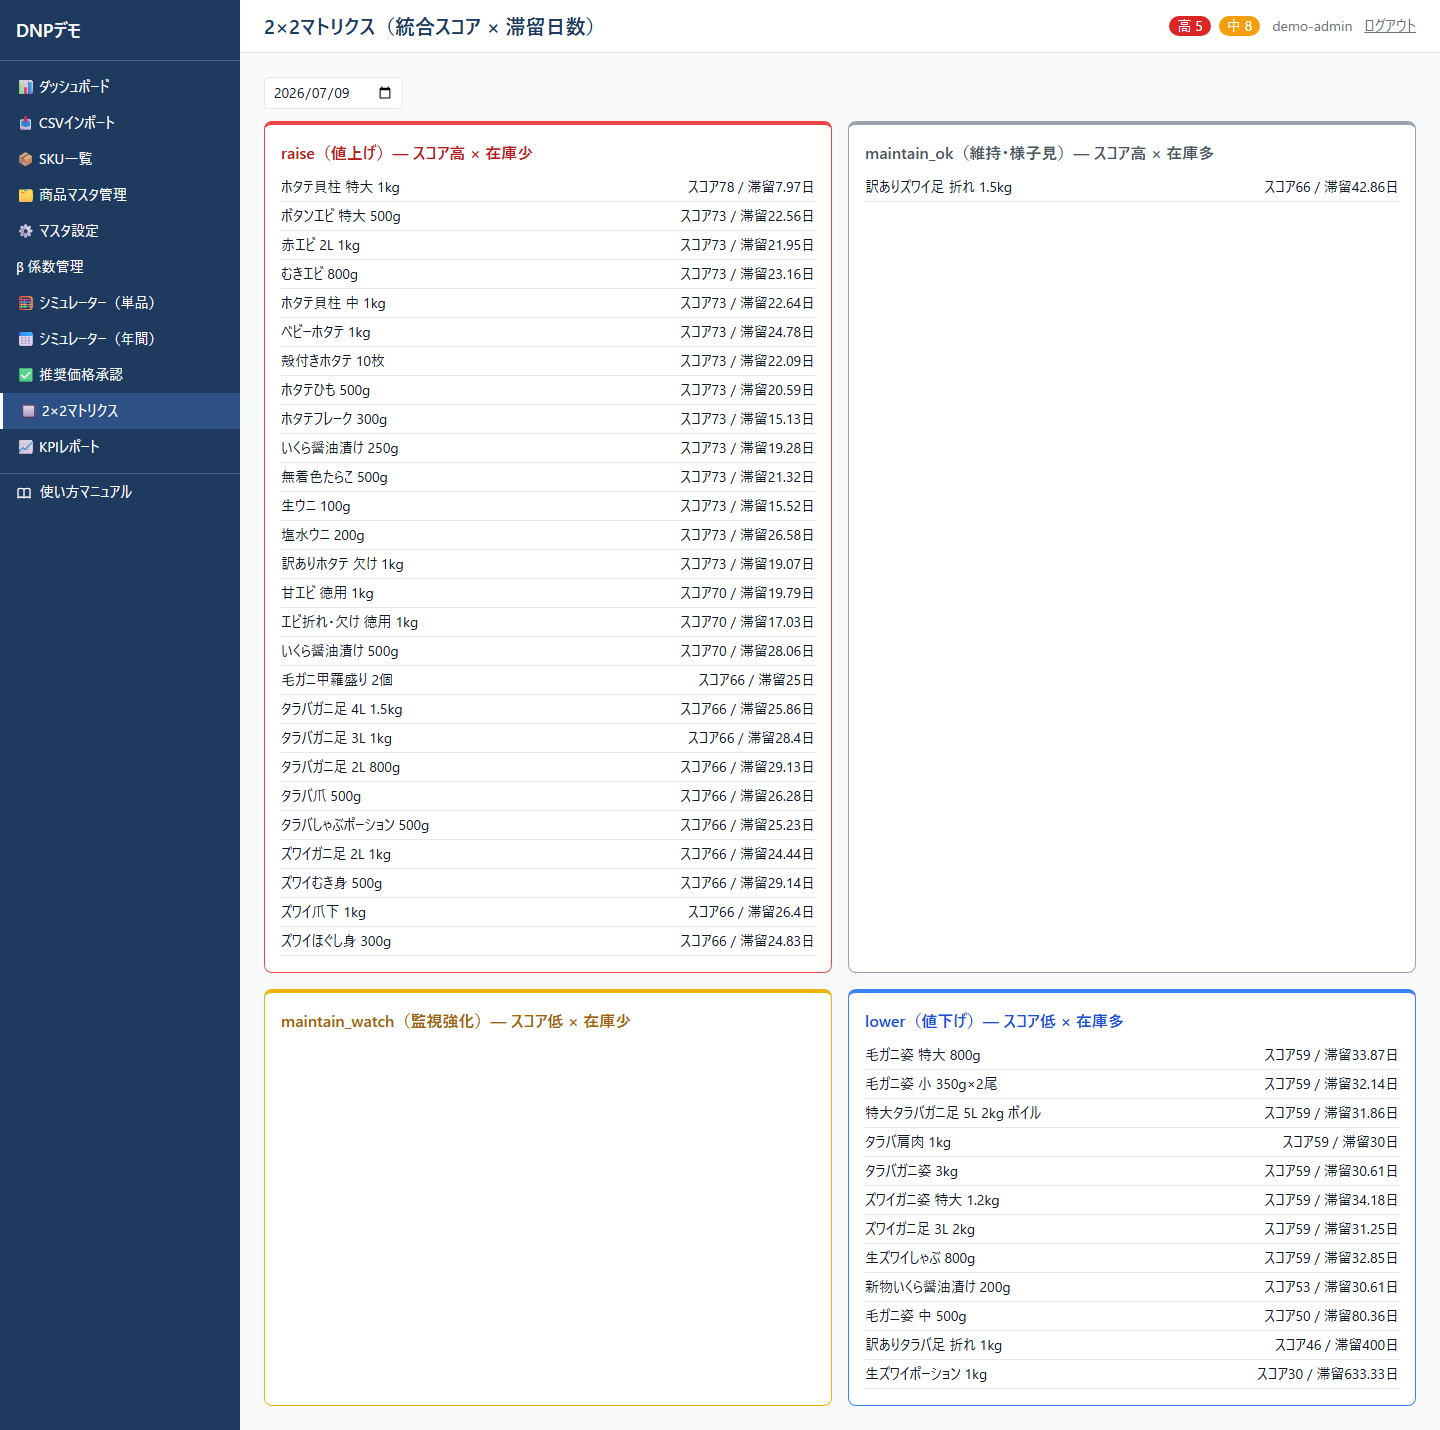
Task: Click row むきエビ 800g
Action: click(548, 274)
